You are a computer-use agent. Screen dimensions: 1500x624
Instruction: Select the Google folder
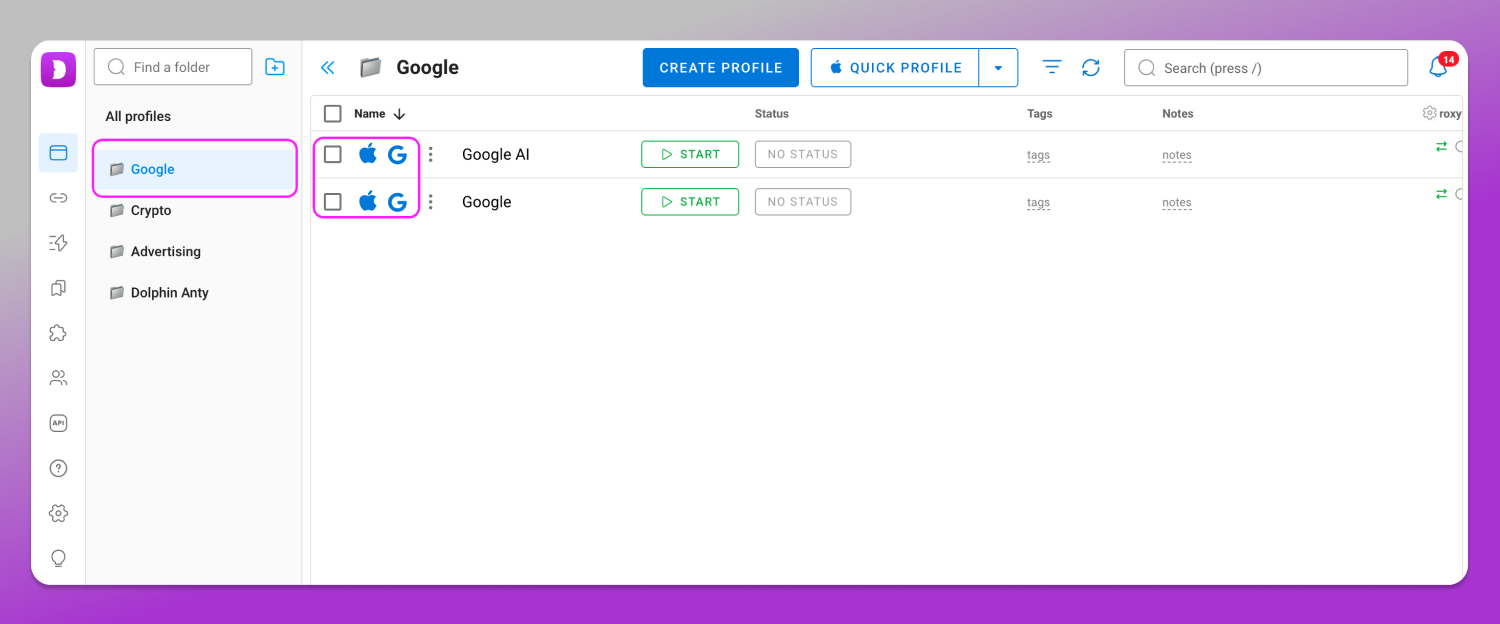coord(195,169)
